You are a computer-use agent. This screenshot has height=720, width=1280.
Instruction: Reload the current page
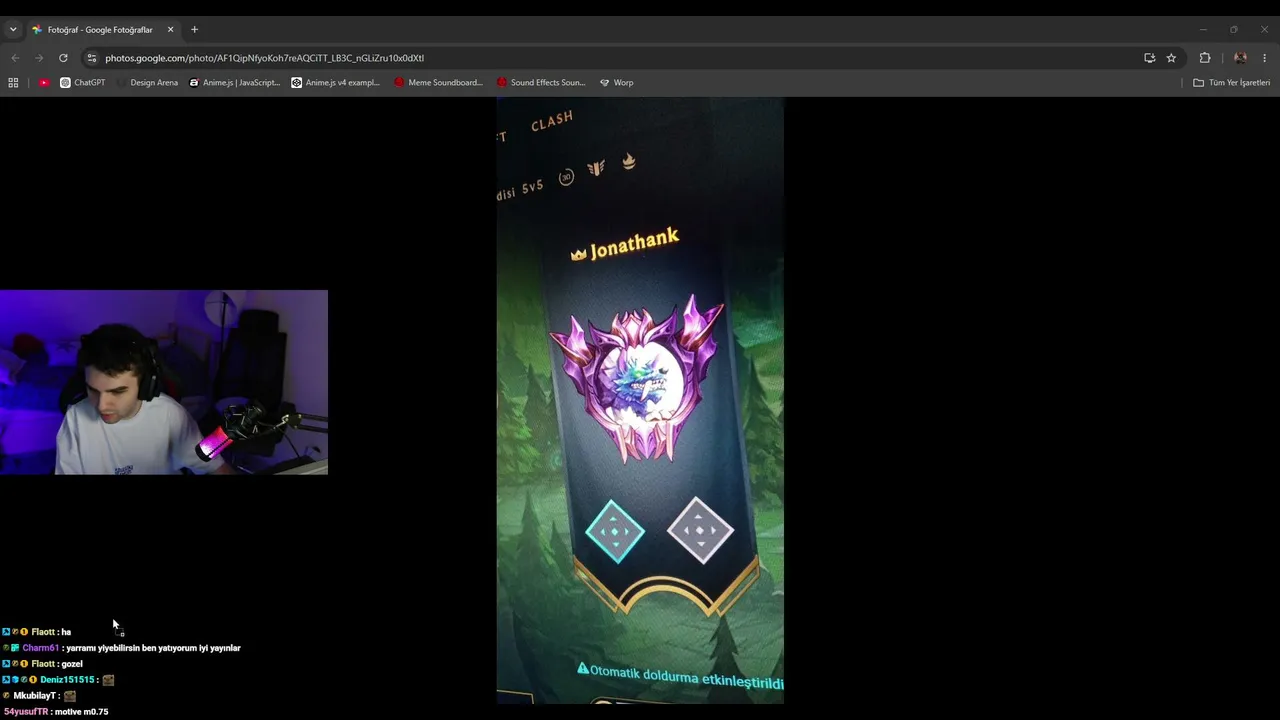coord(63,58)
